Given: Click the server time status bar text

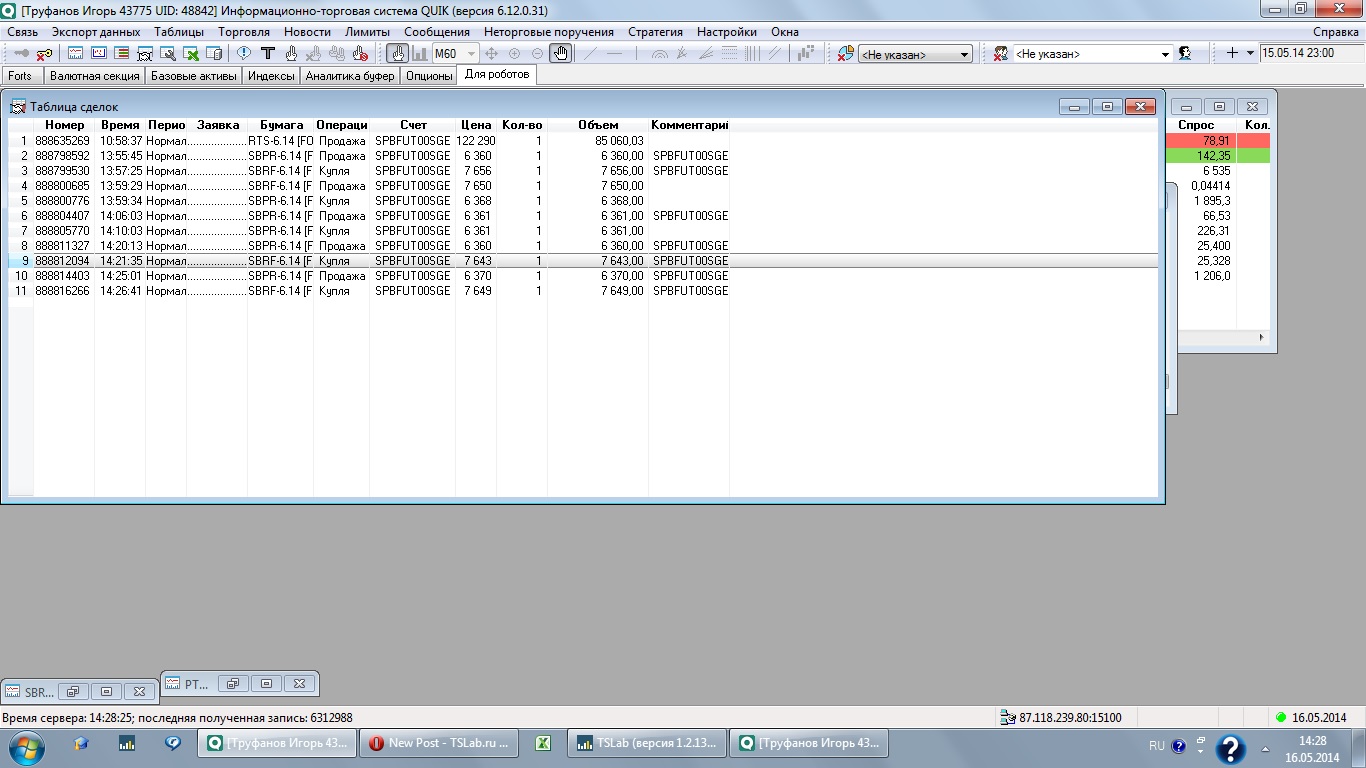Looking at the screenshot, I should click(x=177, y=717).
